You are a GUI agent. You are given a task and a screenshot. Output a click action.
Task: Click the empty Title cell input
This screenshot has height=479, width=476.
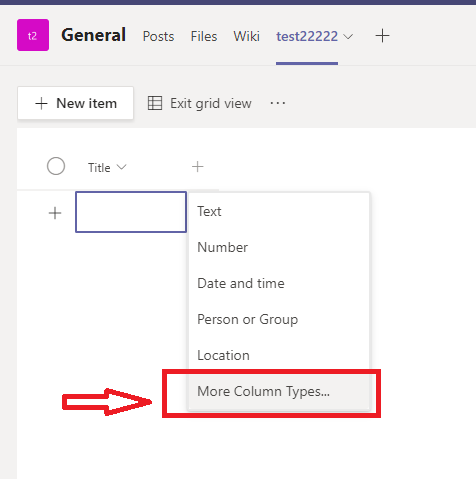(131, 212)
